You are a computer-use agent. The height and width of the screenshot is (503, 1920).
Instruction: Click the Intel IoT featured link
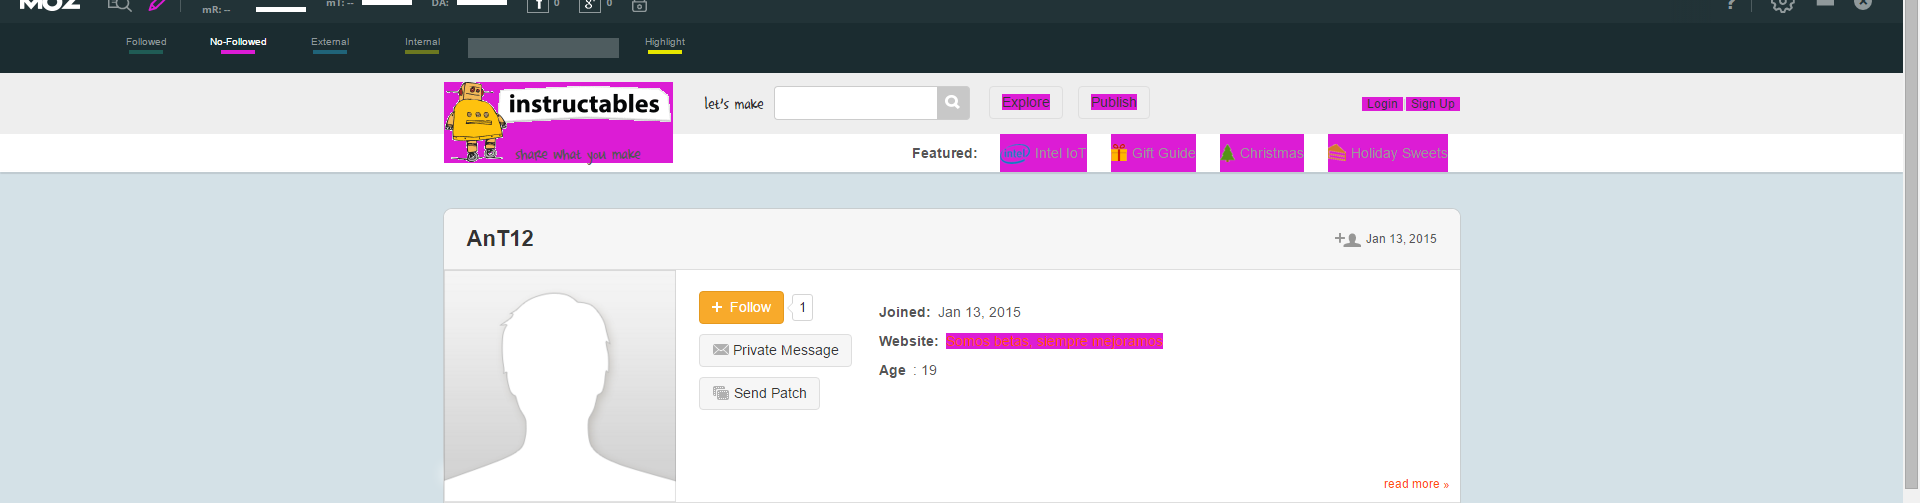[x=1043, y=153]
